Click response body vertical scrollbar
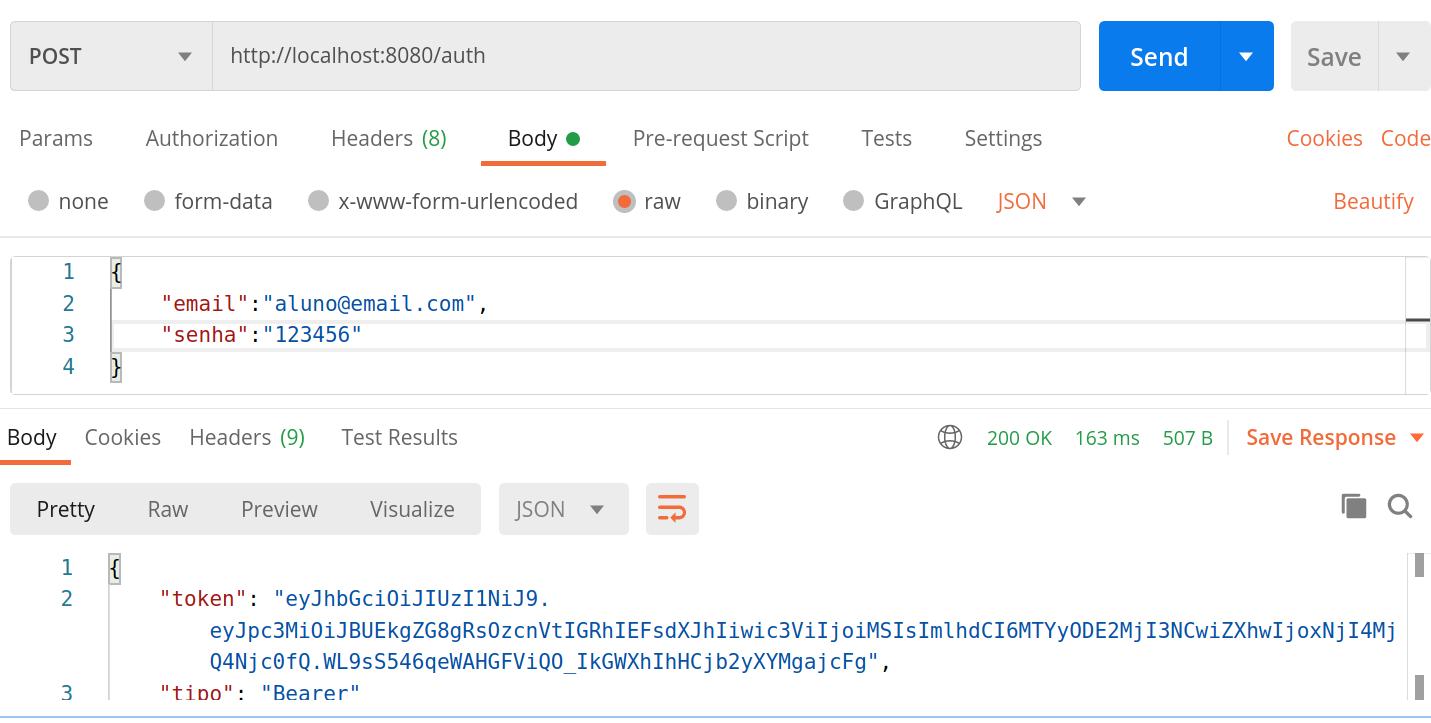 pos(1418,626)
